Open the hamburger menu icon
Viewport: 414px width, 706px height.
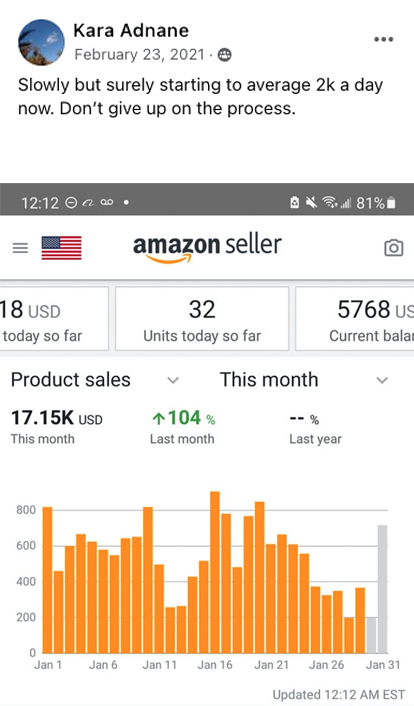click(x=20, y=248)
